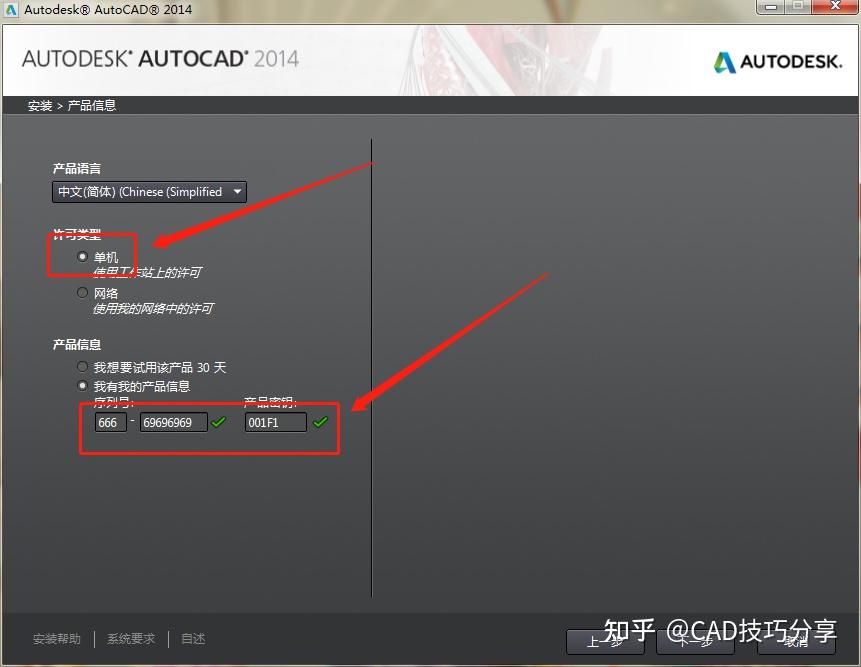The image size is (861, 667).
Task: Minimize the AutoCAD 2014 installer window
Action: point(771,7)
